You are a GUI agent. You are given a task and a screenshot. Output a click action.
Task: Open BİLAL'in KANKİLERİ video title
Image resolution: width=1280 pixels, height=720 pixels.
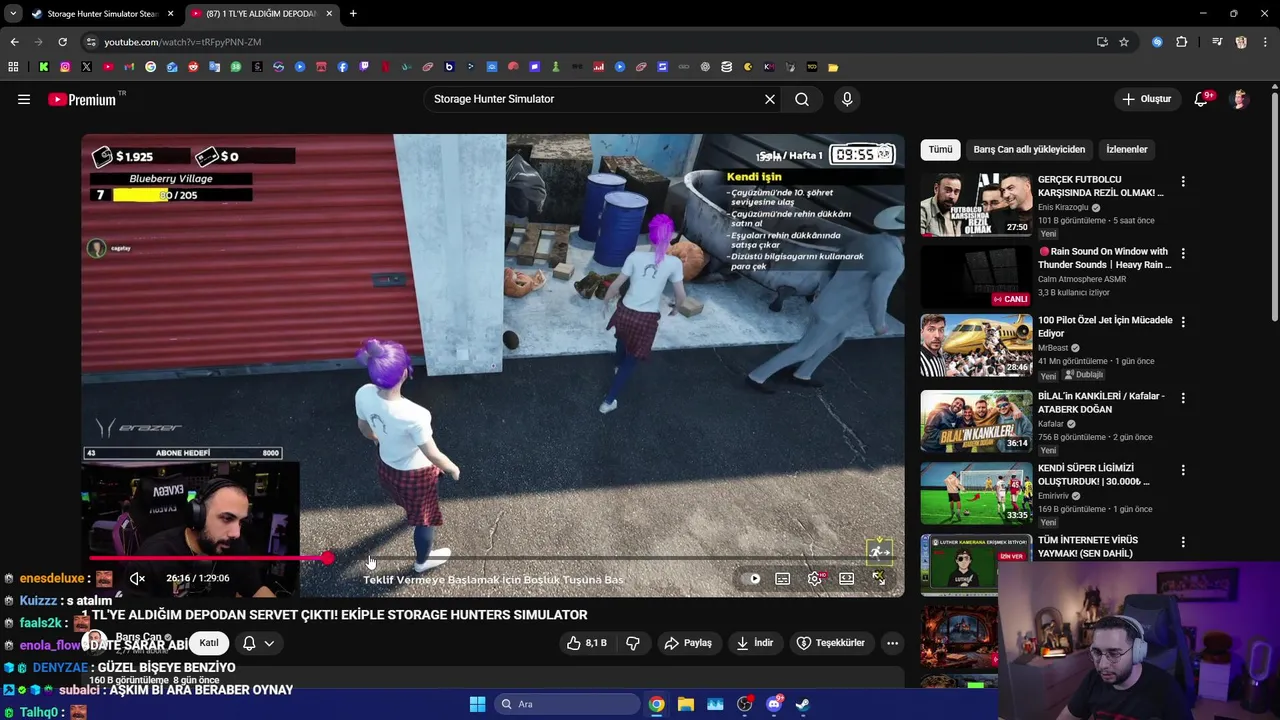point(1101,402)
